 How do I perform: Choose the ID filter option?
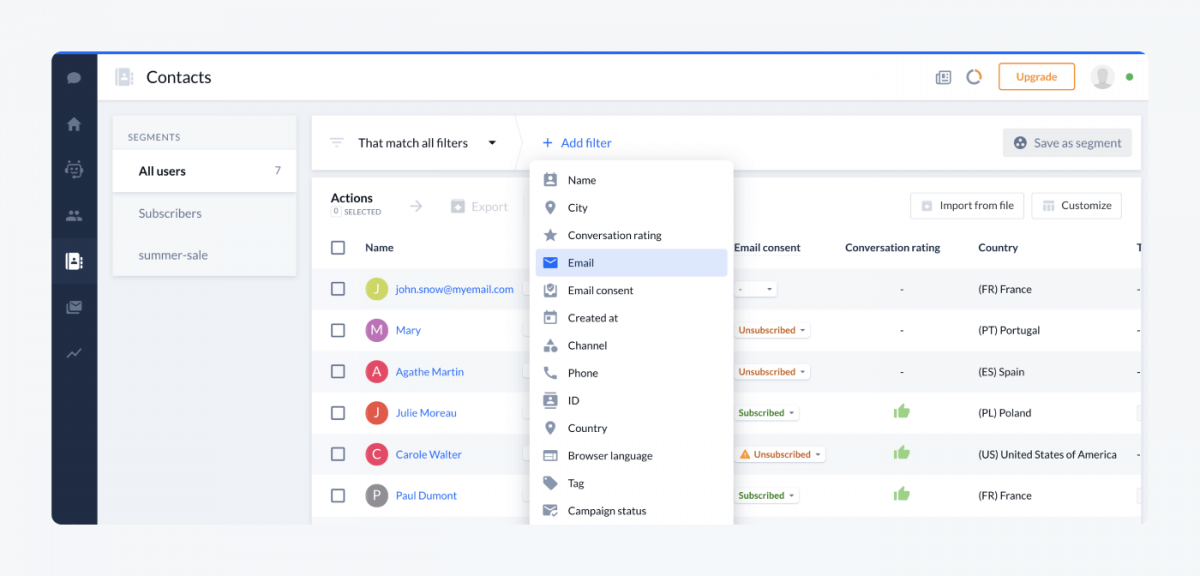pos(631,400)
